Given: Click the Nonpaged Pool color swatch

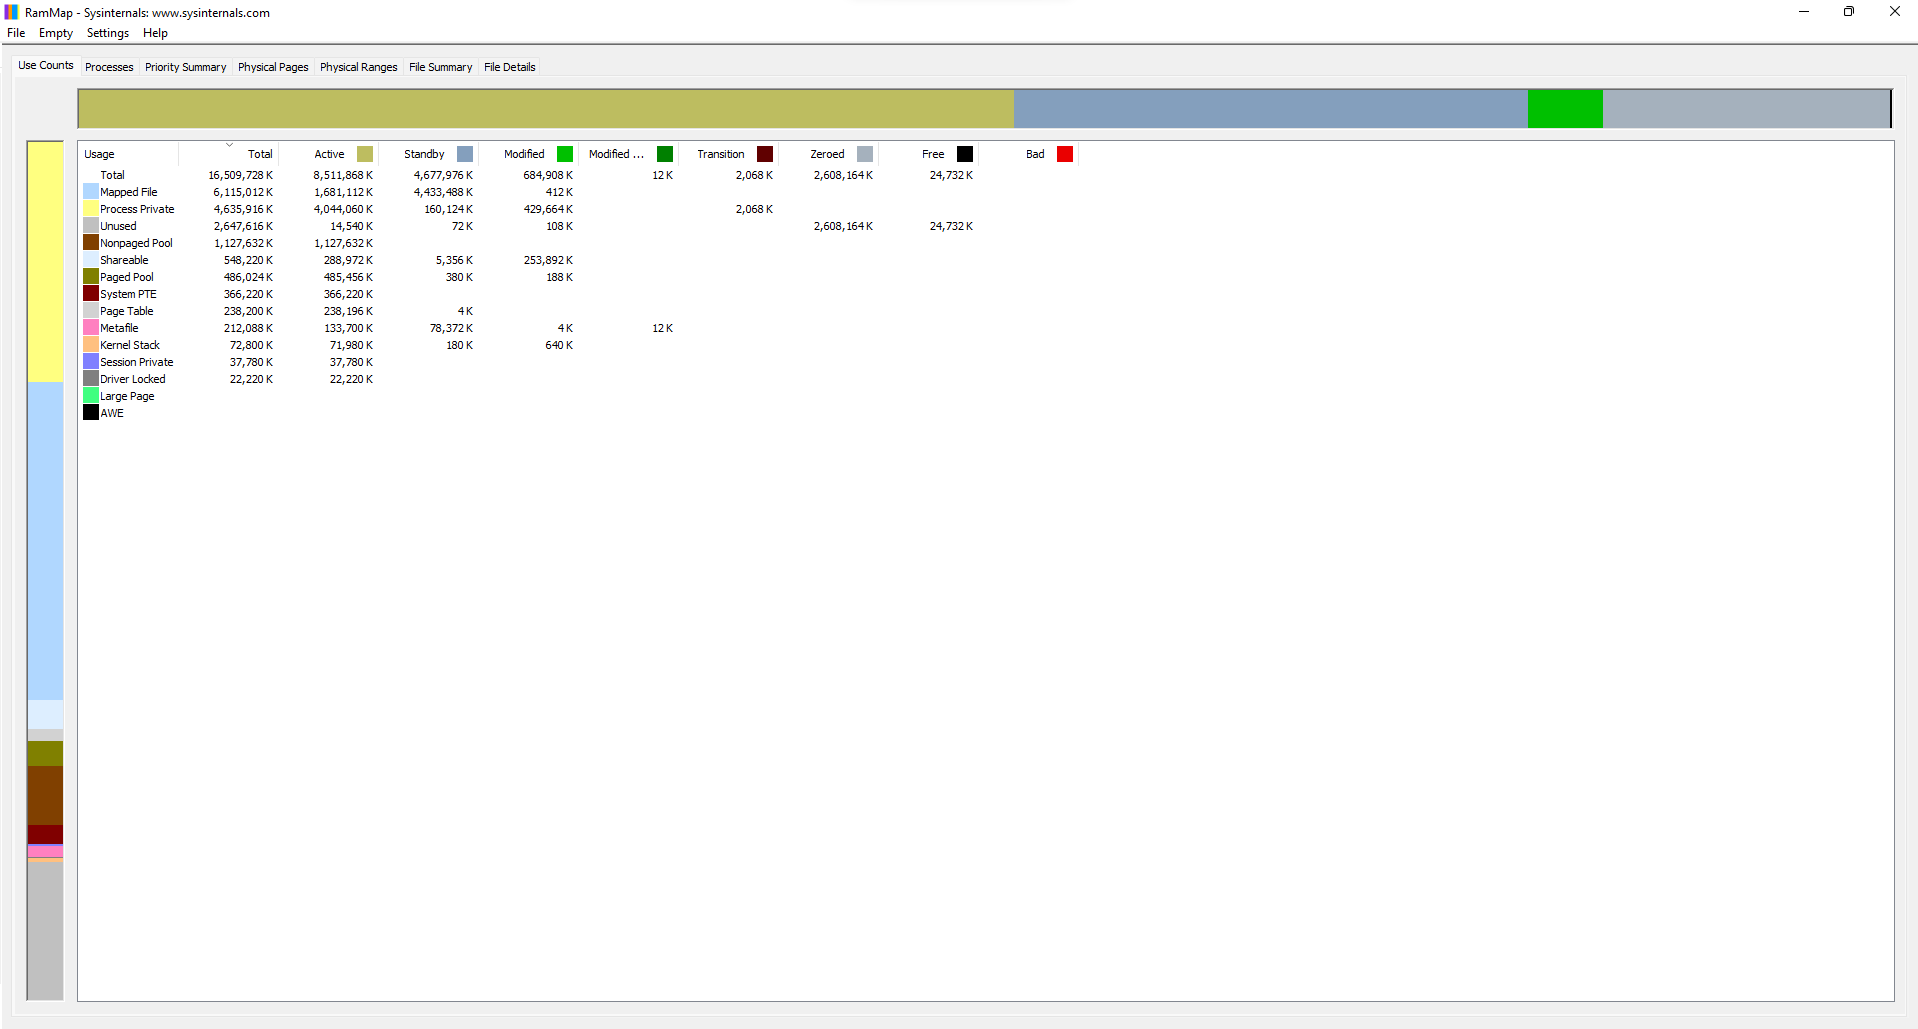Looking at the screenshot, I should (x=91, y=242).
